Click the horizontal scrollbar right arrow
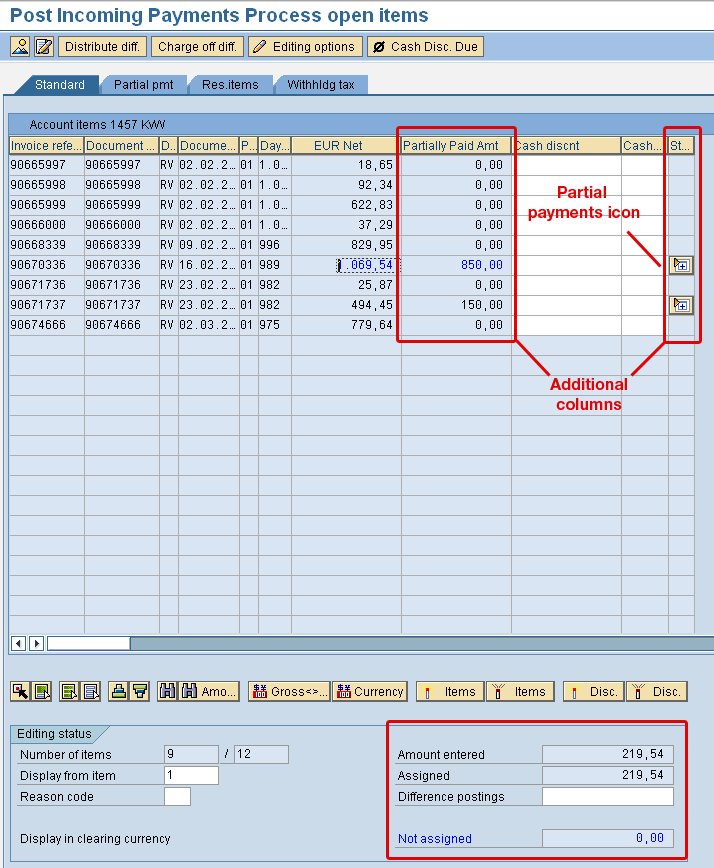714x868 pixels. (37, 643)
